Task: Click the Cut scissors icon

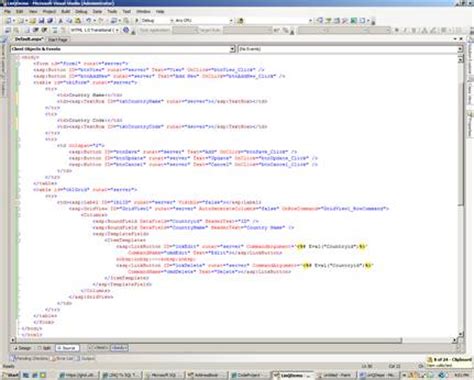Action: [x=61, y=21]
